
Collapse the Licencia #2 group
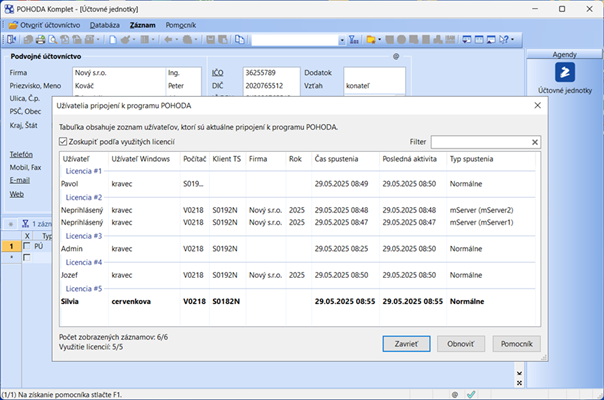click(x=84, y=197)
